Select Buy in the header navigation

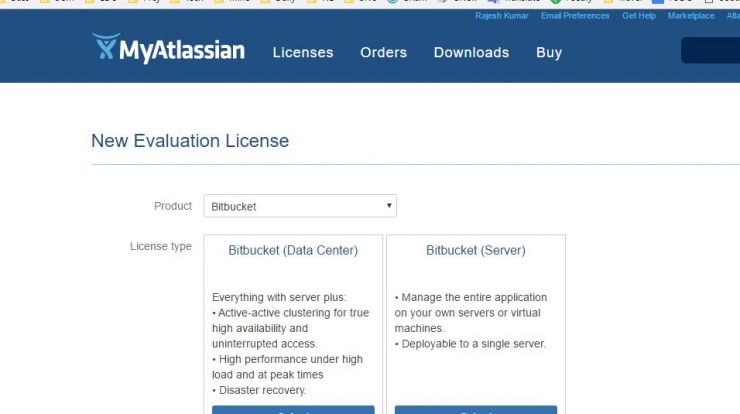pos(549,52)
